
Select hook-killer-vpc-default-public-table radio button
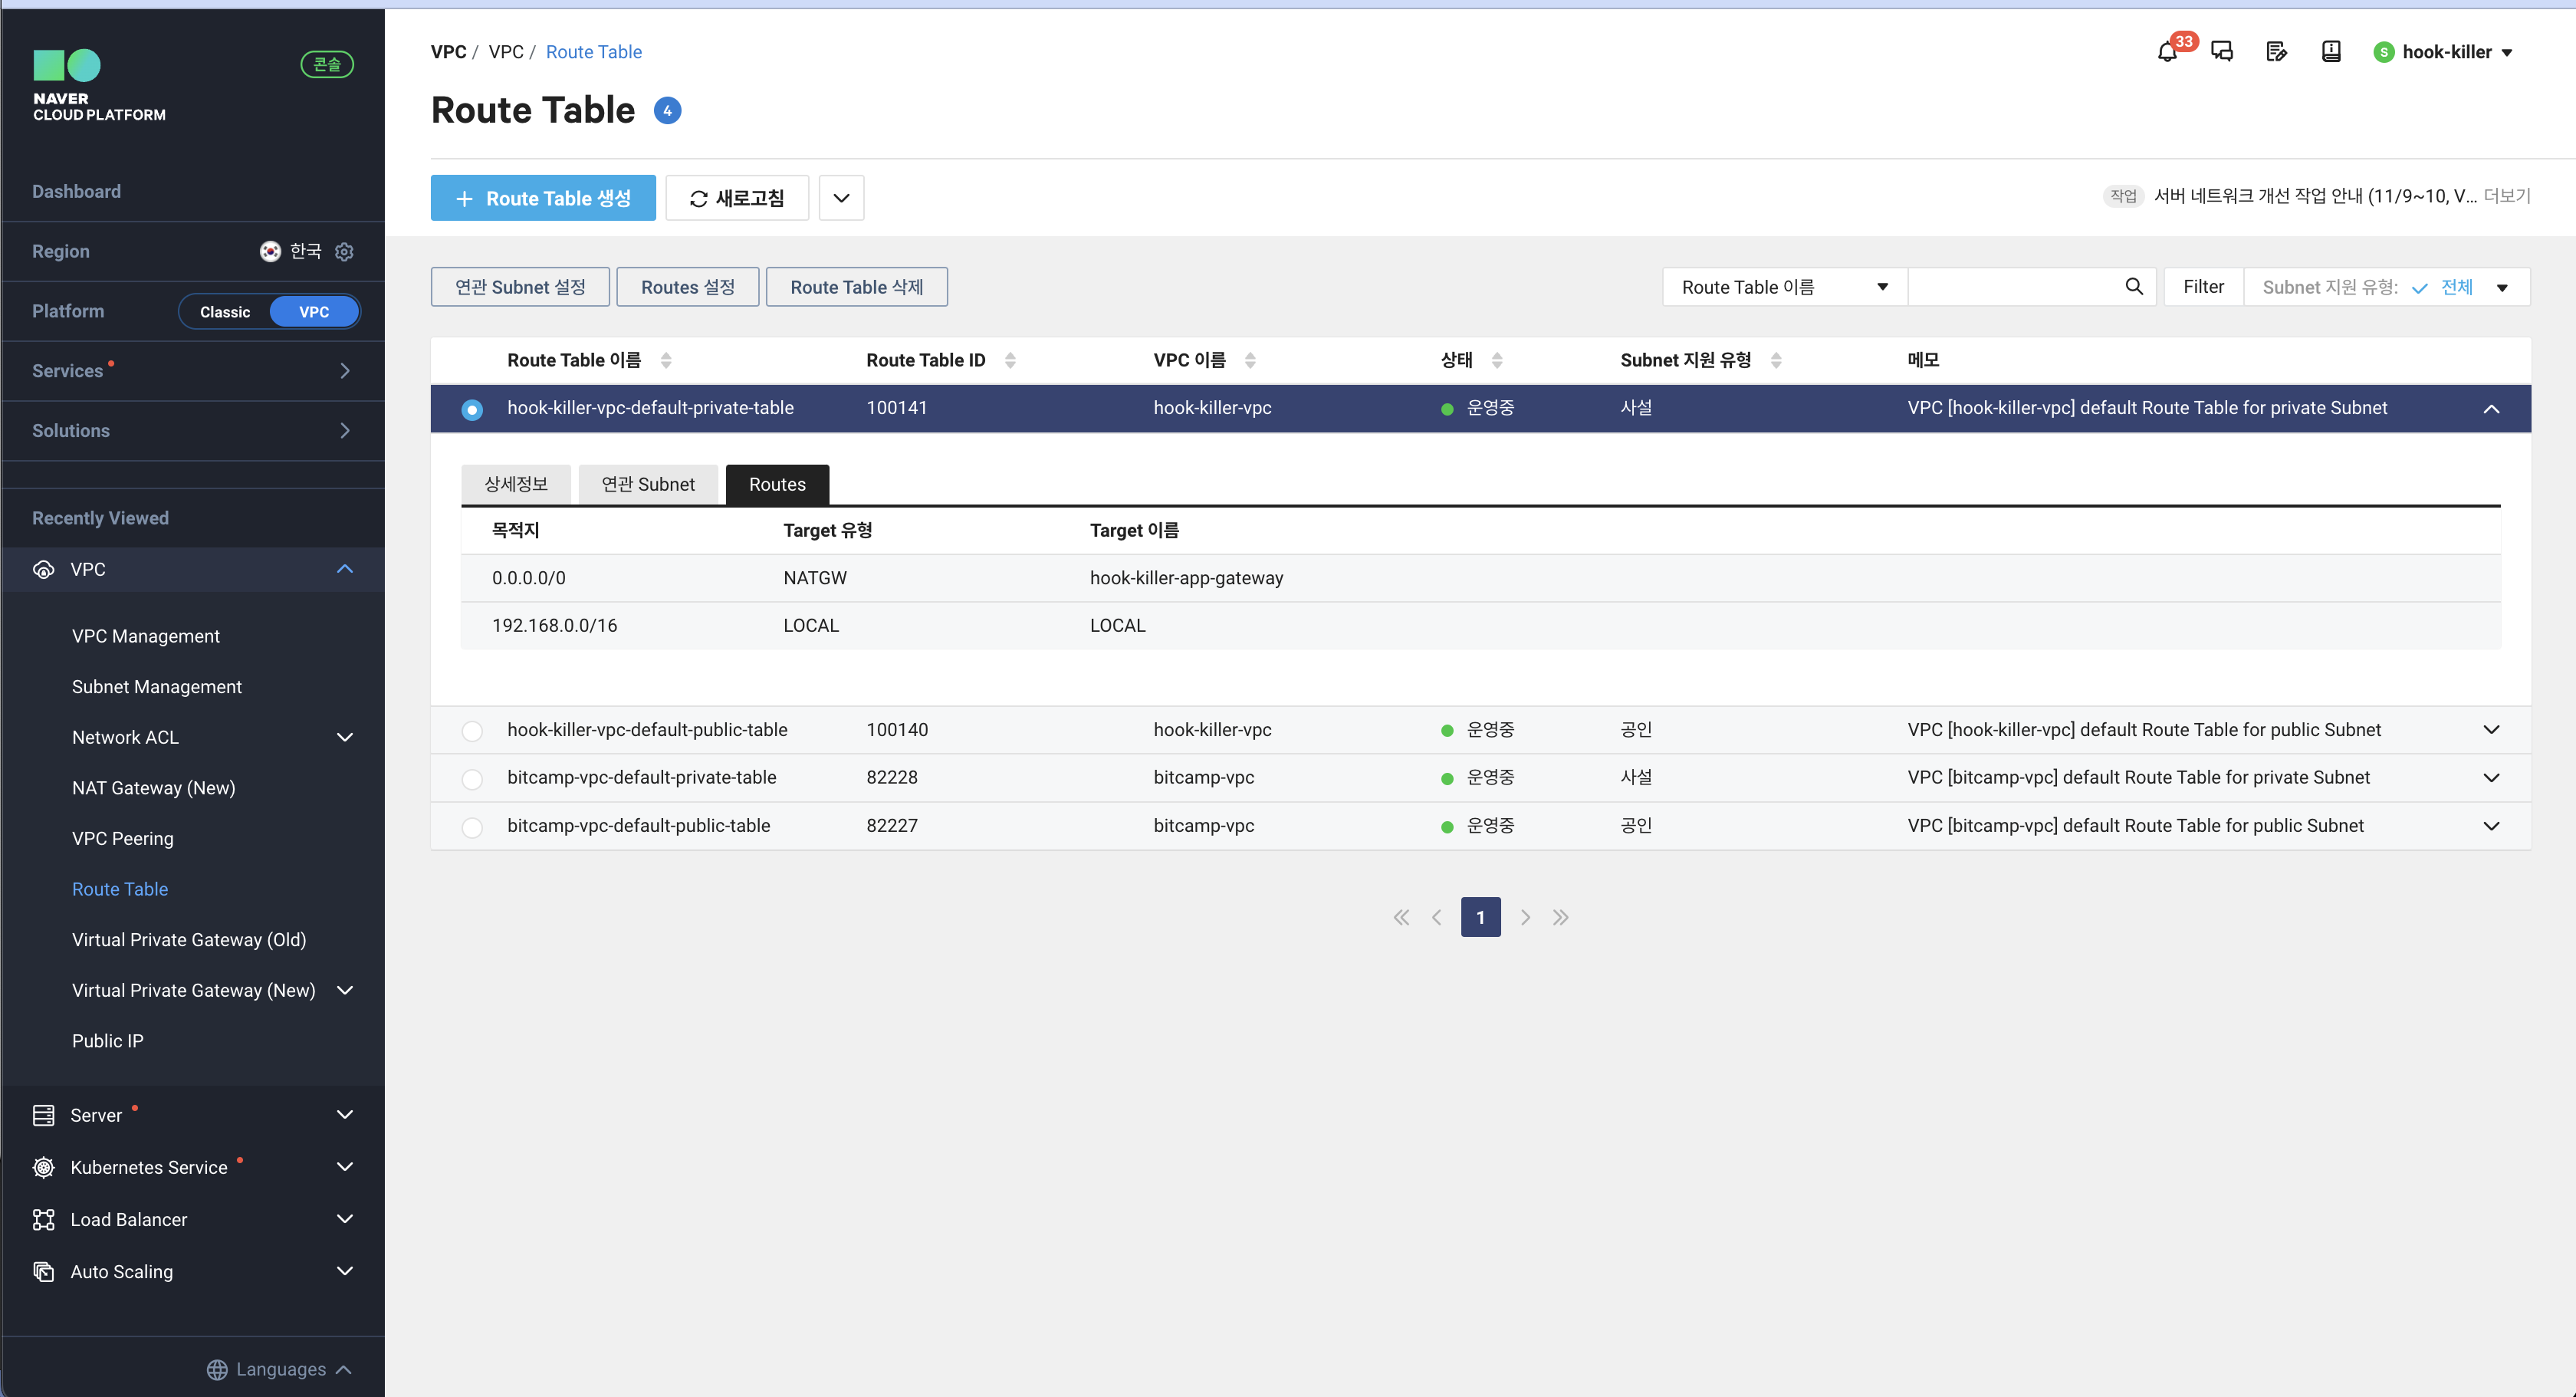point(472,731)
